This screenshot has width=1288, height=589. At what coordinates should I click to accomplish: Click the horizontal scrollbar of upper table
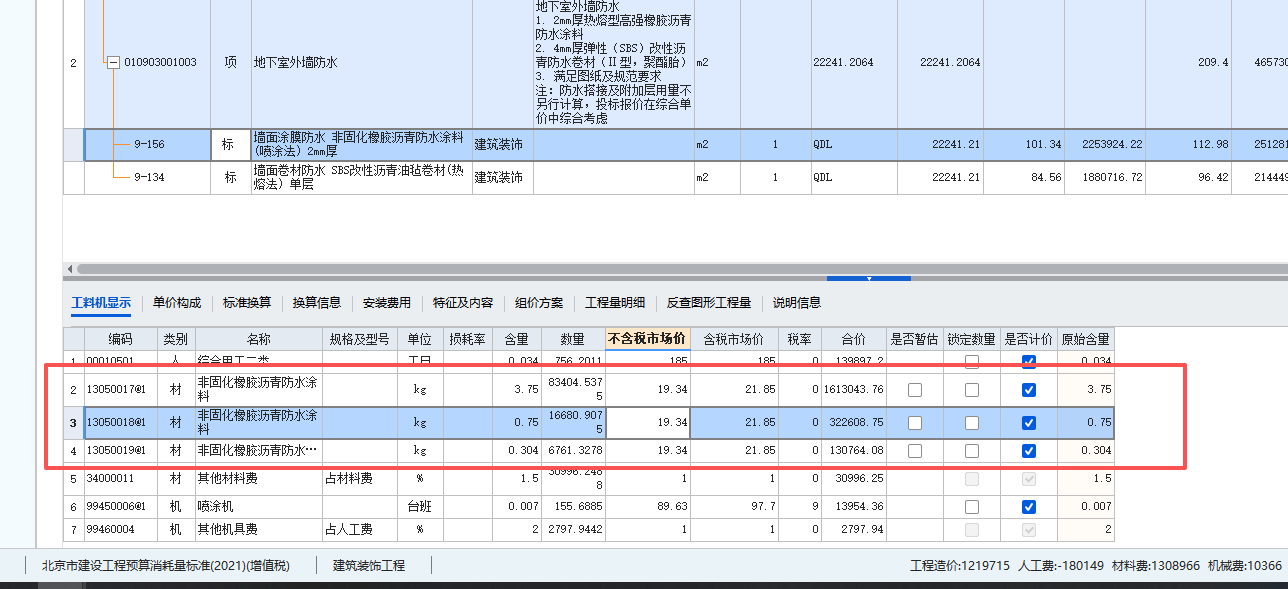680,269
